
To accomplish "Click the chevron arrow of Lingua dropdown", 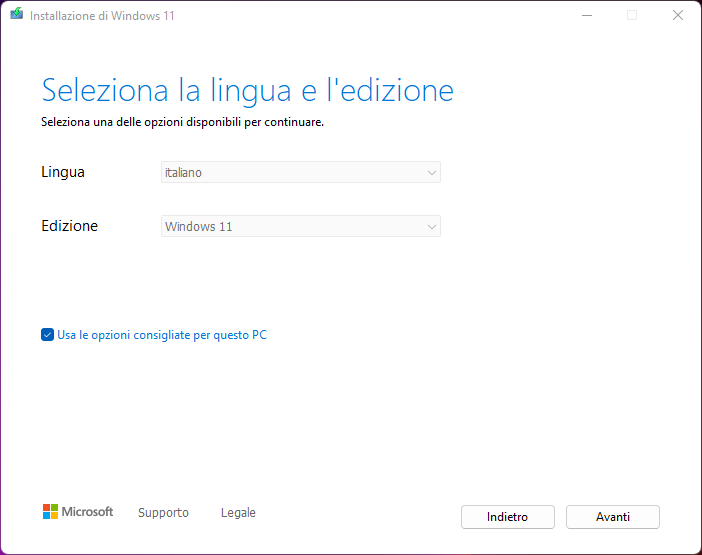I will click(x=431, y=173).
